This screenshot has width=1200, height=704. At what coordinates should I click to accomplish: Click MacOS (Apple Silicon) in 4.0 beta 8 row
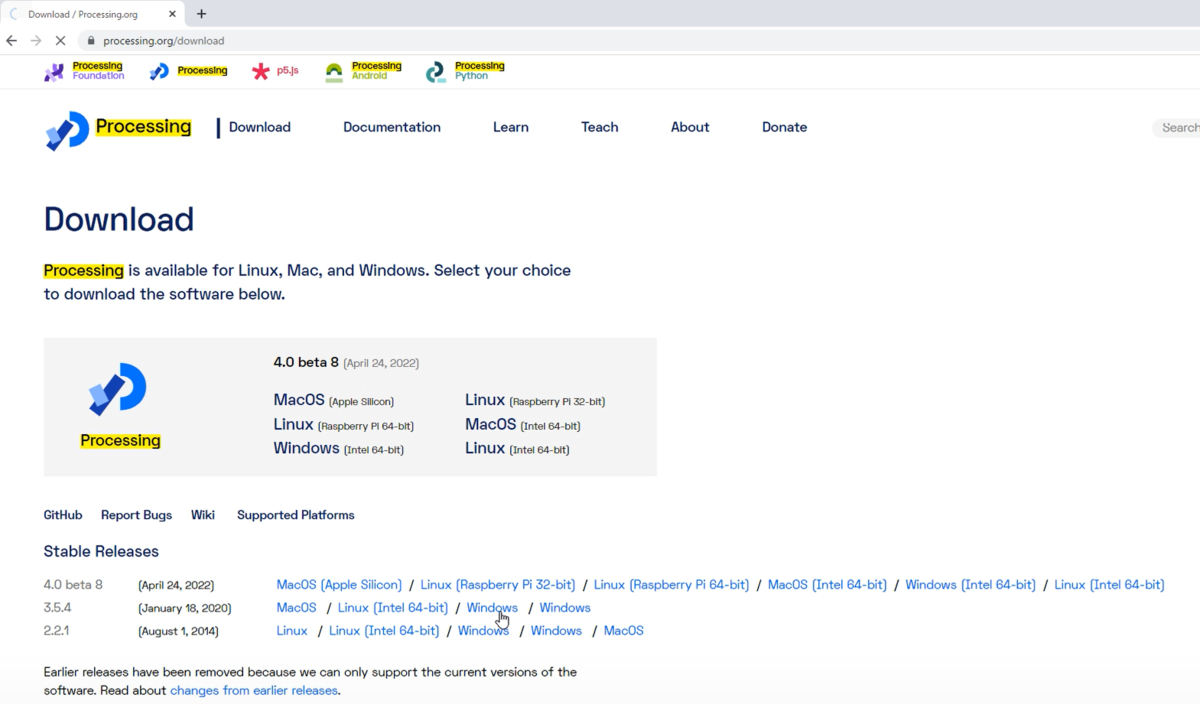(339, 584)
